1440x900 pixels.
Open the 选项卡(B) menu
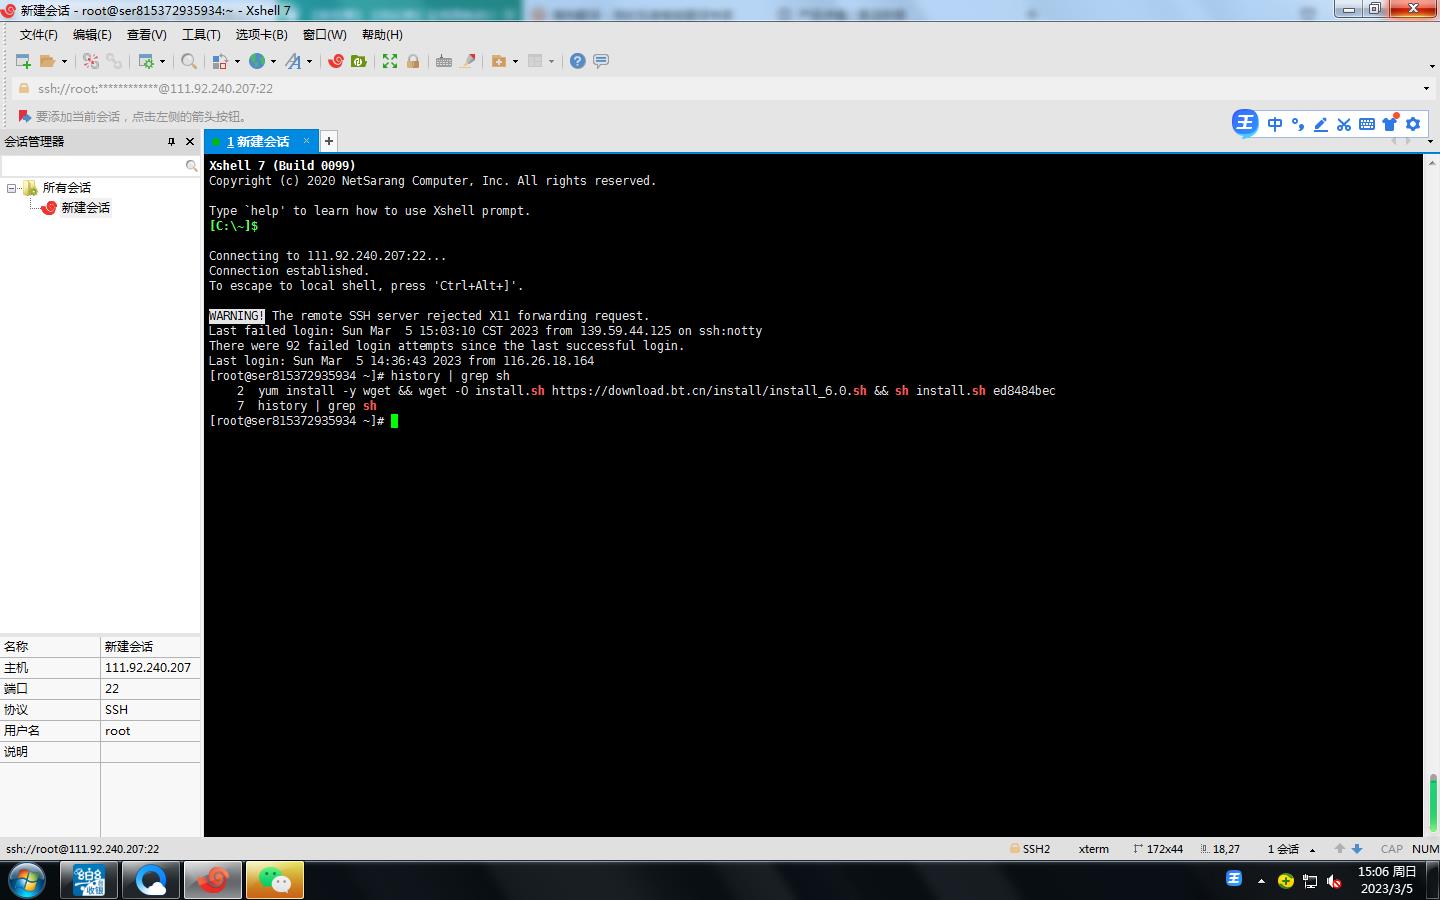(x=261, y=34)
